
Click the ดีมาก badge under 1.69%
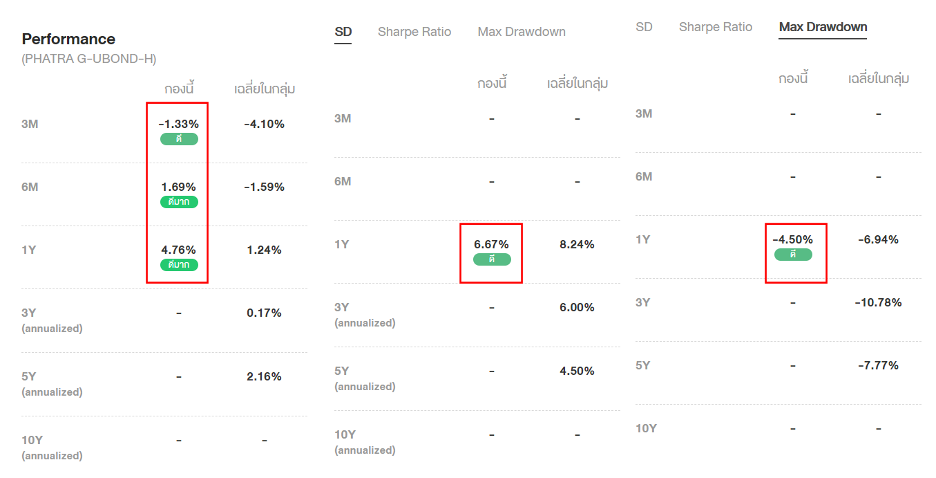[x=178, y=202]
